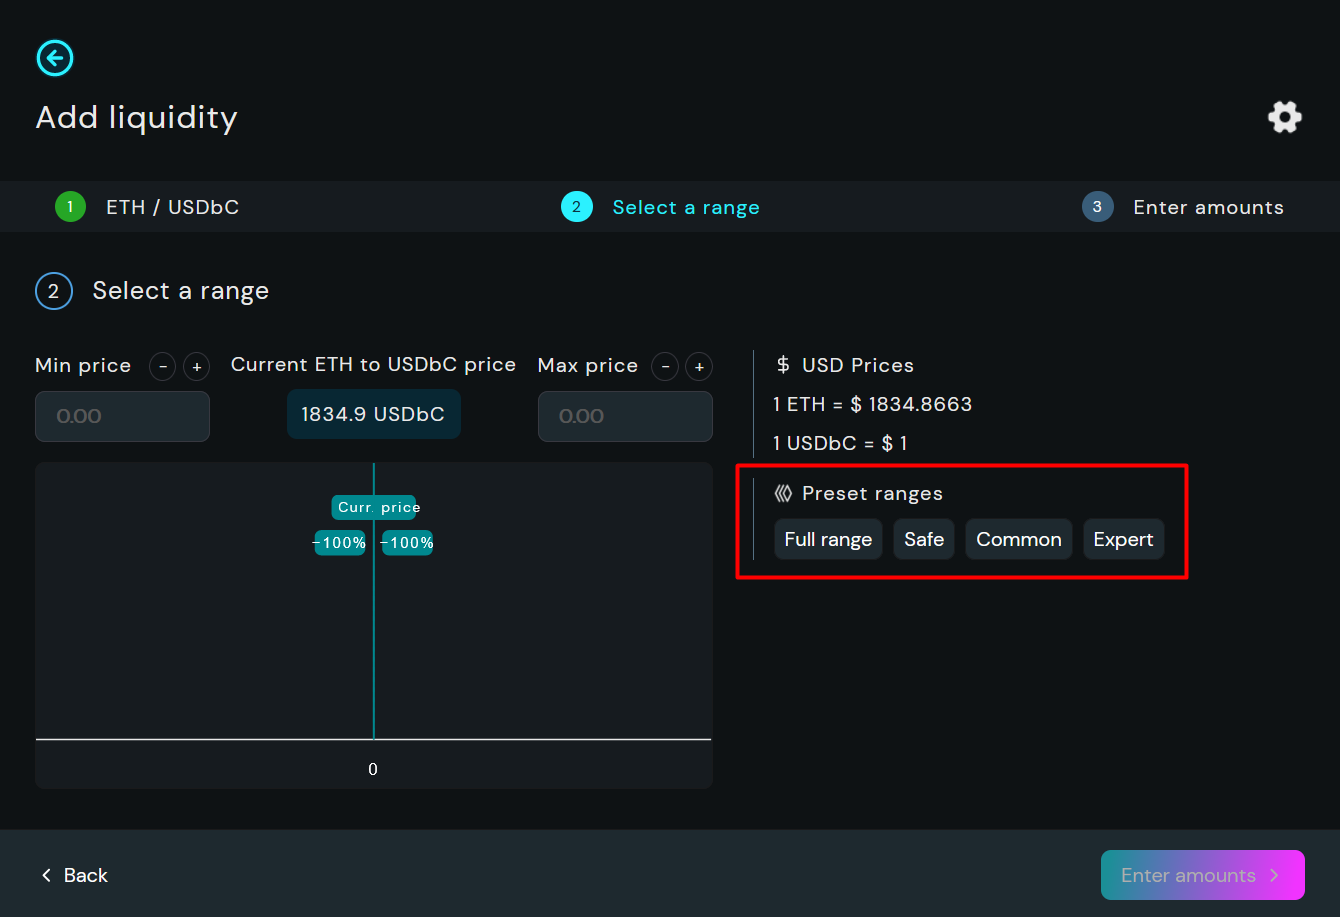Click the Enter amounts gradient button
The image size is (1340, 917).
pos(1202,875)
